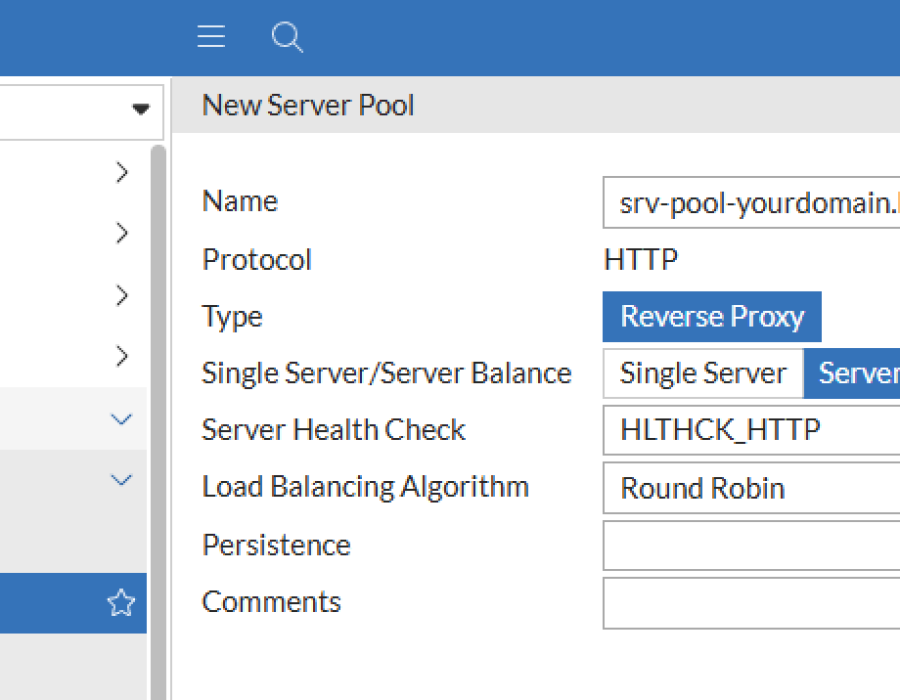This screenshot has width=900, height=700.
Task: Select the Reverse Proxy type
Action: coord(712,317)
